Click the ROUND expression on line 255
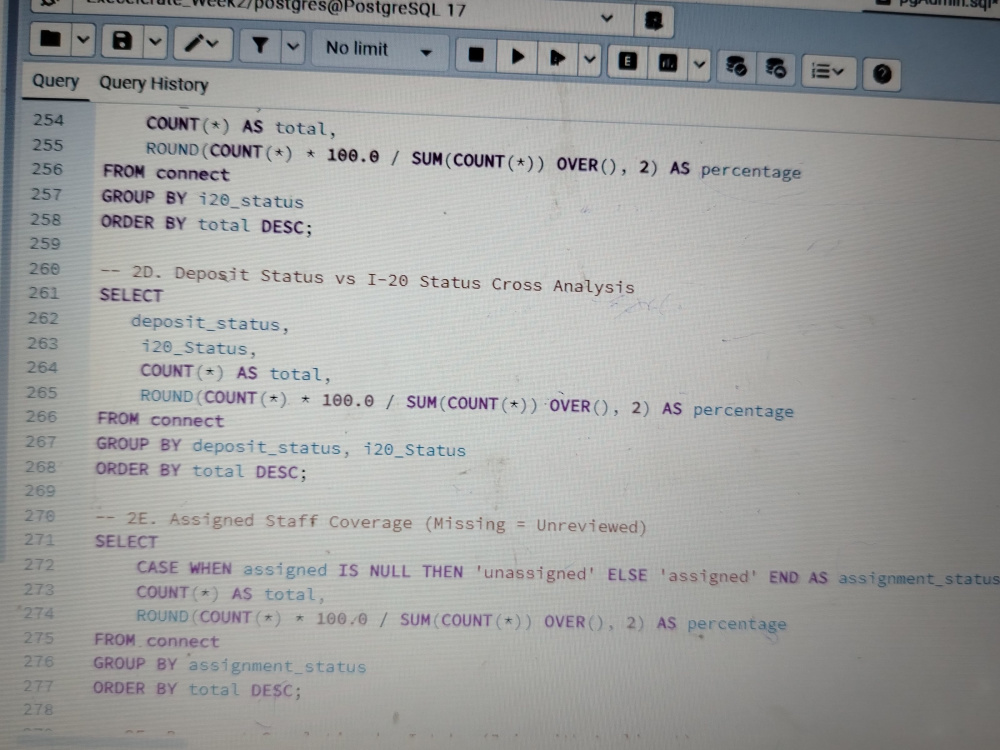 473,161
